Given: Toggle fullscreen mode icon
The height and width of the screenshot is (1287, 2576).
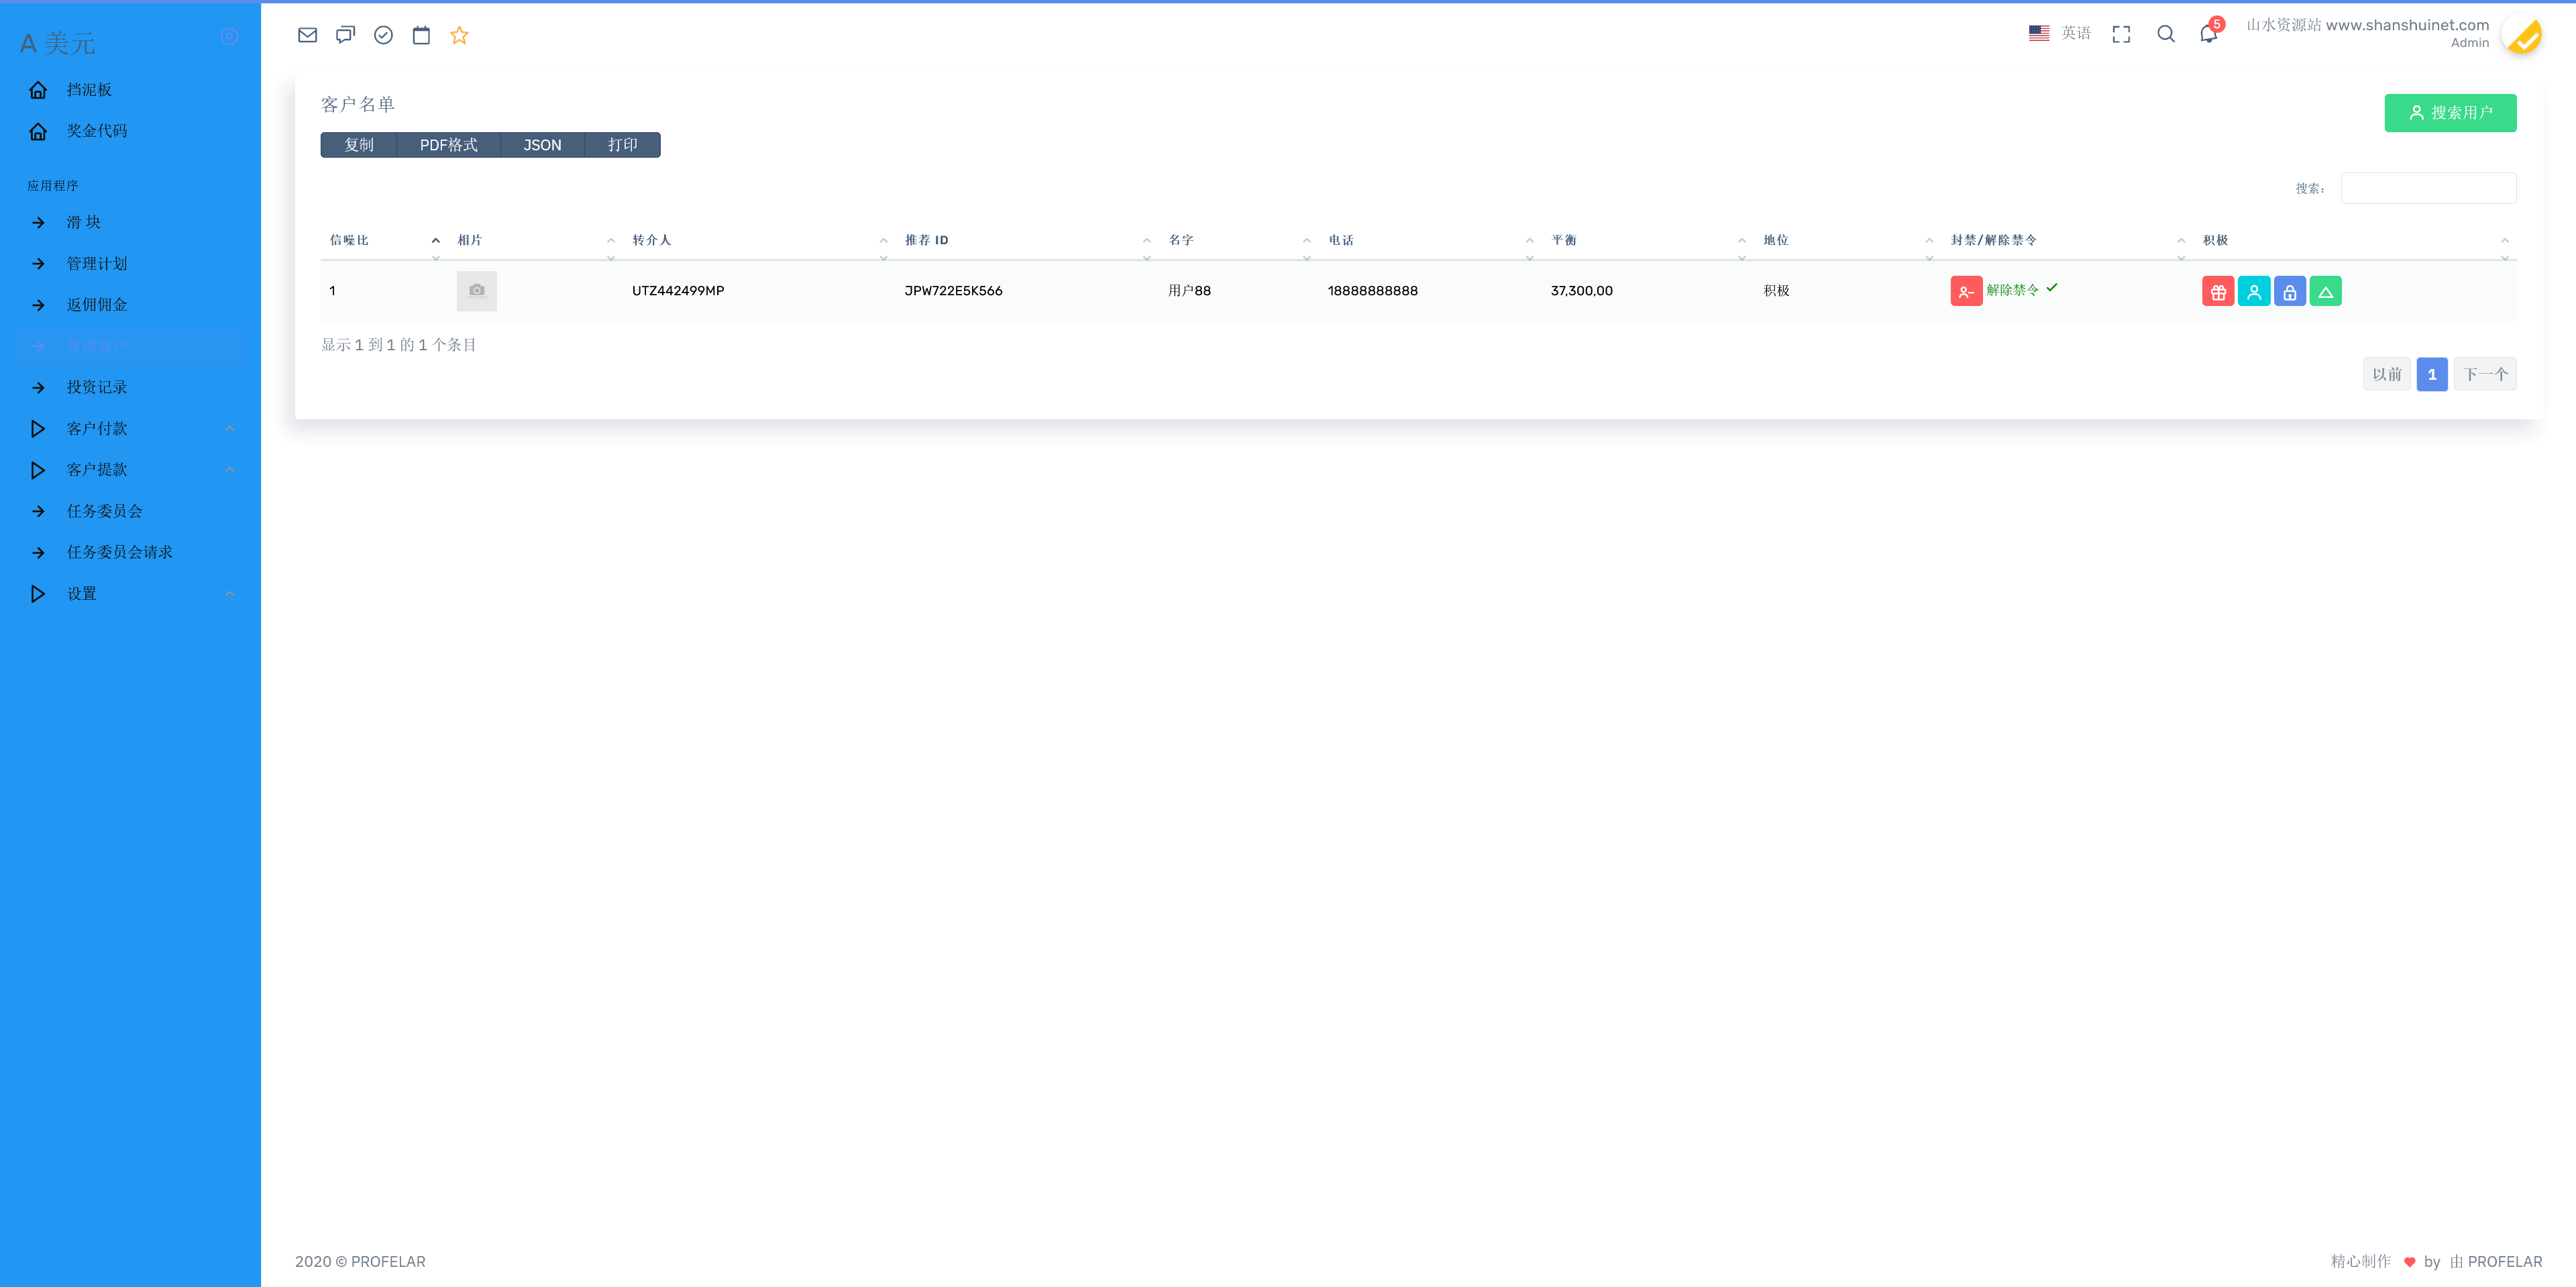Looking at the screenshot, I should pos(2121,34).
